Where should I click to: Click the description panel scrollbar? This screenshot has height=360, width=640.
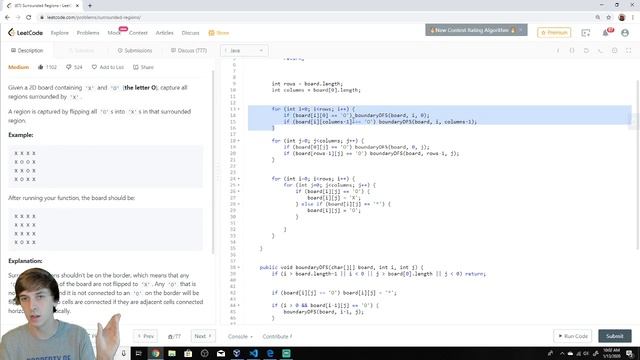[x=213, y=162]
